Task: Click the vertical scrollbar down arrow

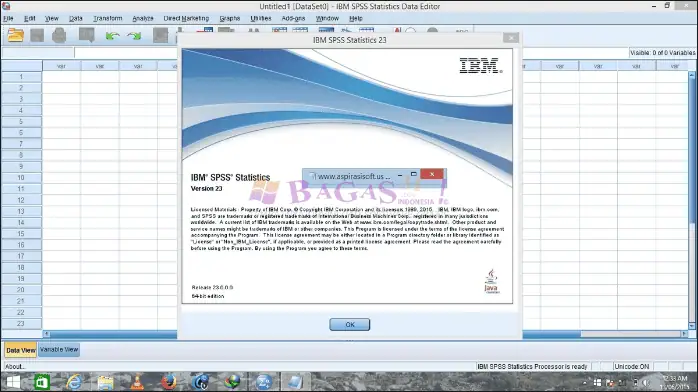Action: coord(692,326)
